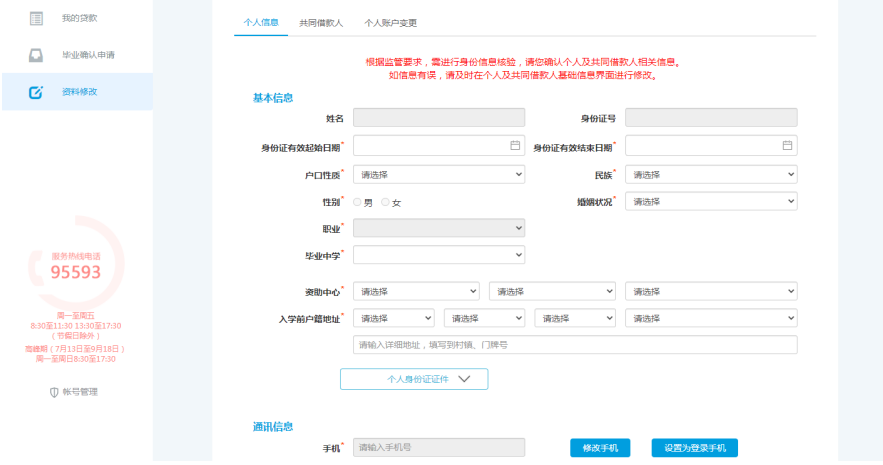Select the 男 radio button

(358, 202)
